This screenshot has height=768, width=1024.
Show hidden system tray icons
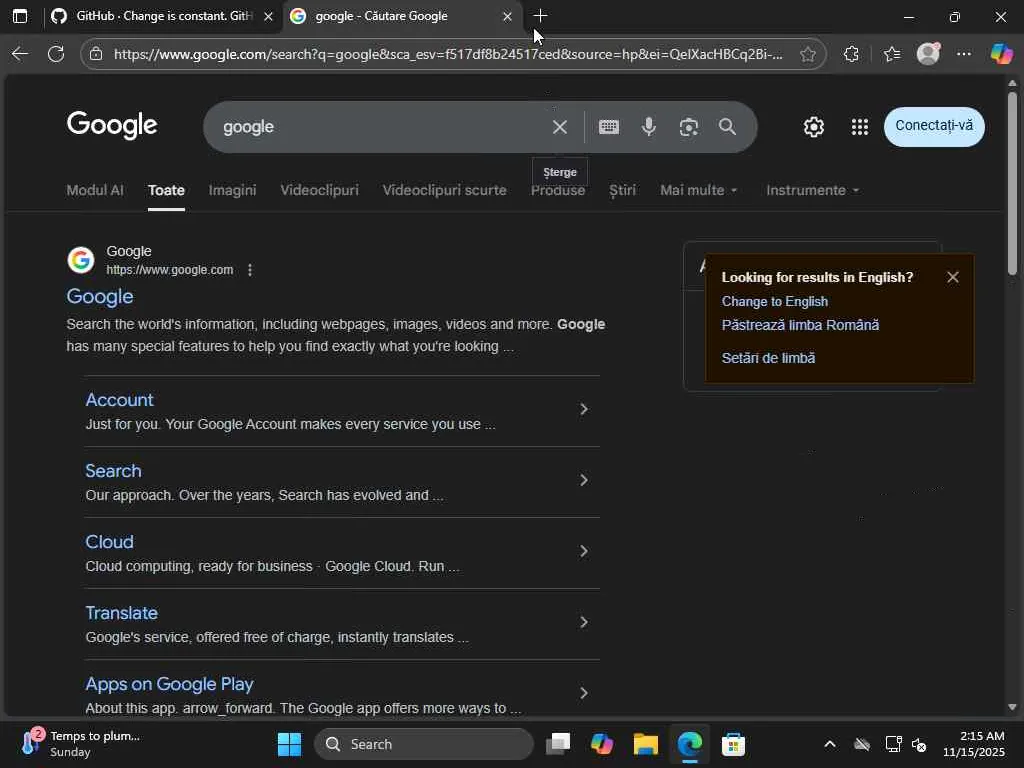829,744
